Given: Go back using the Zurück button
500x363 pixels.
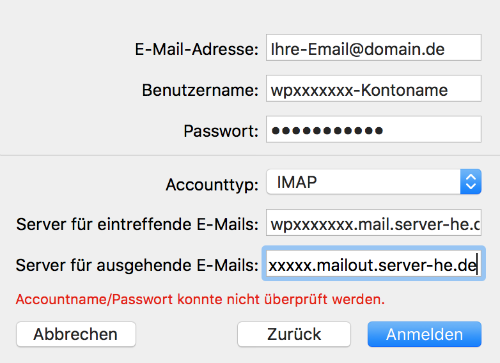Looking at the screenshot, I should (x=294, y=334).
